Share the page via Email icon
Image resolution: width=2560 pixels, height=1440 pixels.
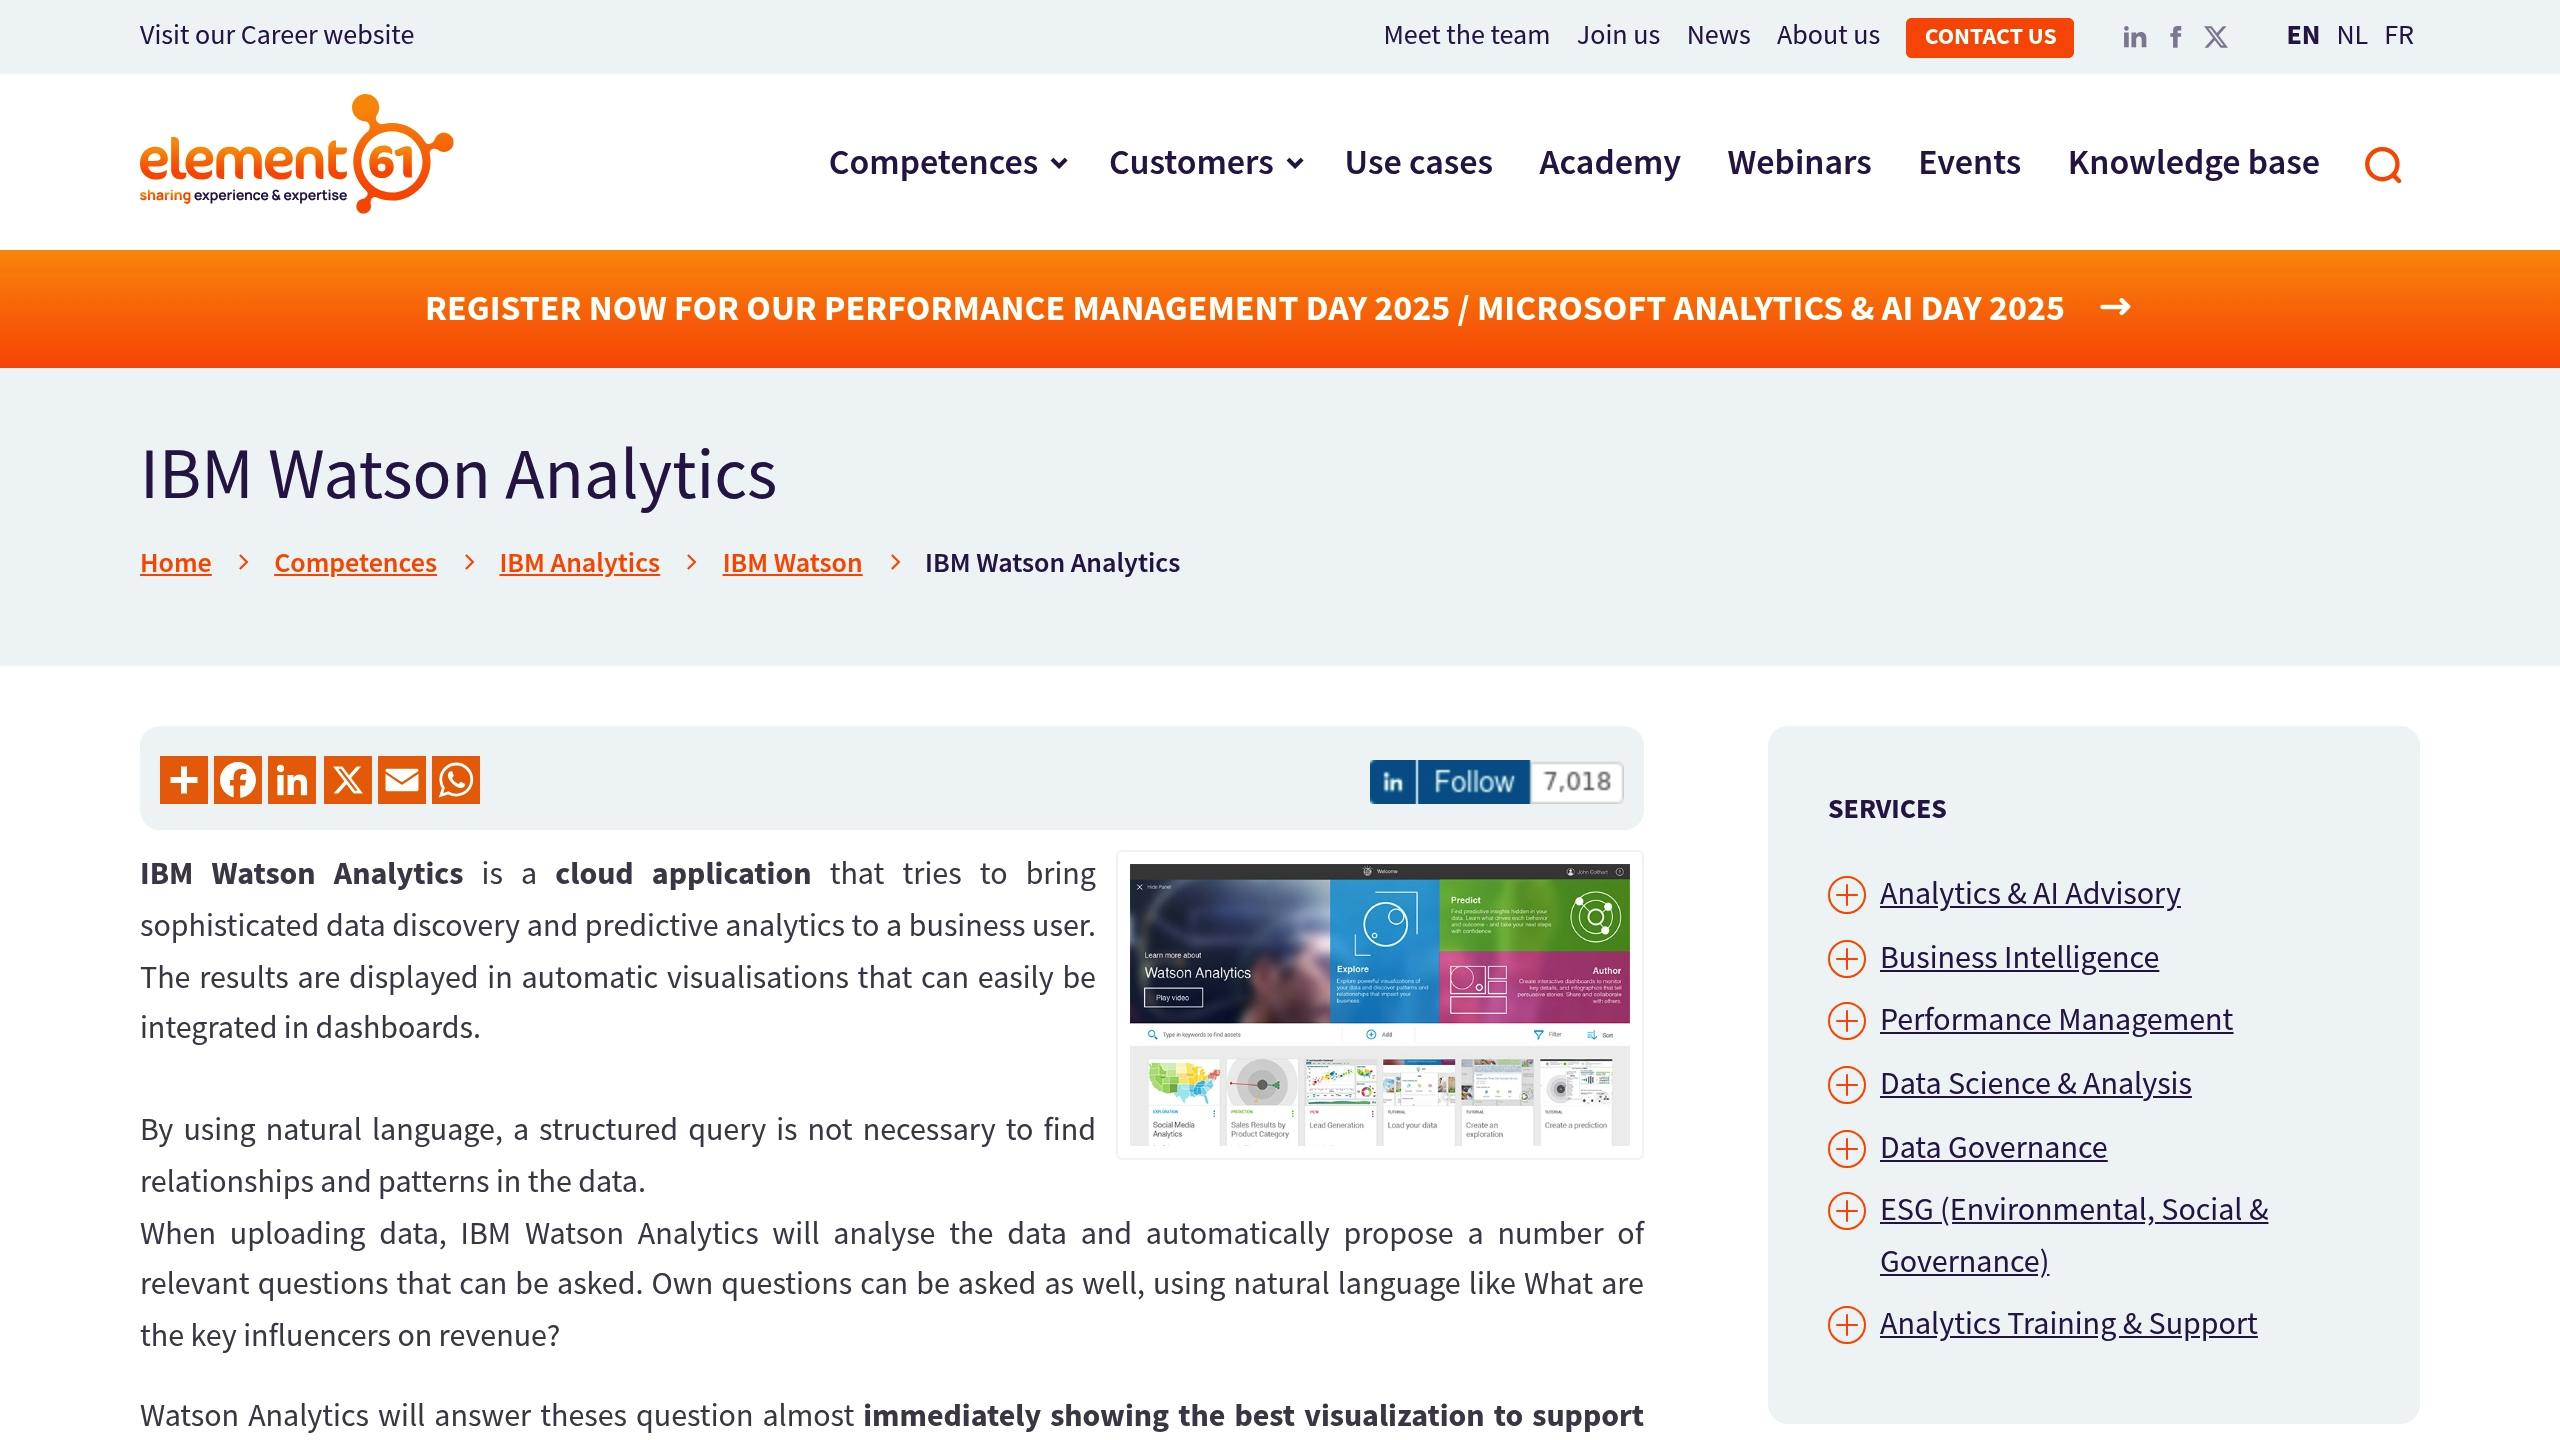[x=402, y=780]
